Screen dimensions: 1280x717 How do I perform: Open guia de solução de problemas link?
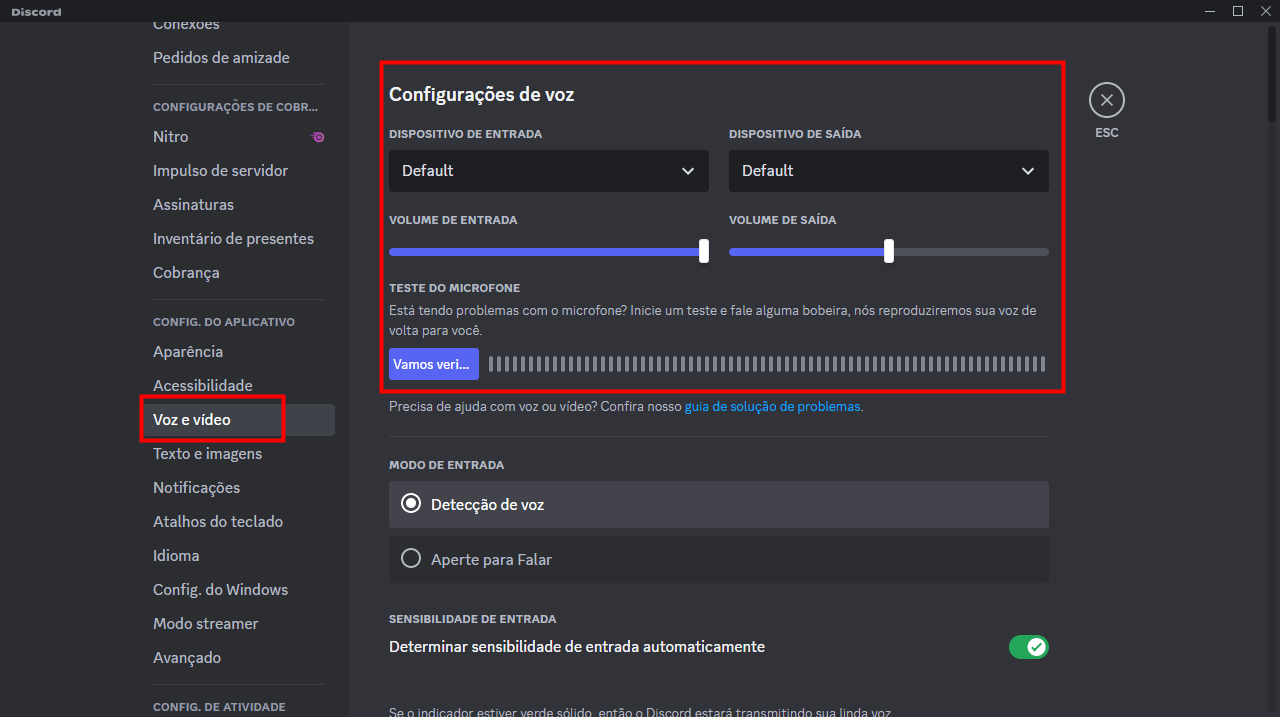pyautogui.click(x=772, y=407)
